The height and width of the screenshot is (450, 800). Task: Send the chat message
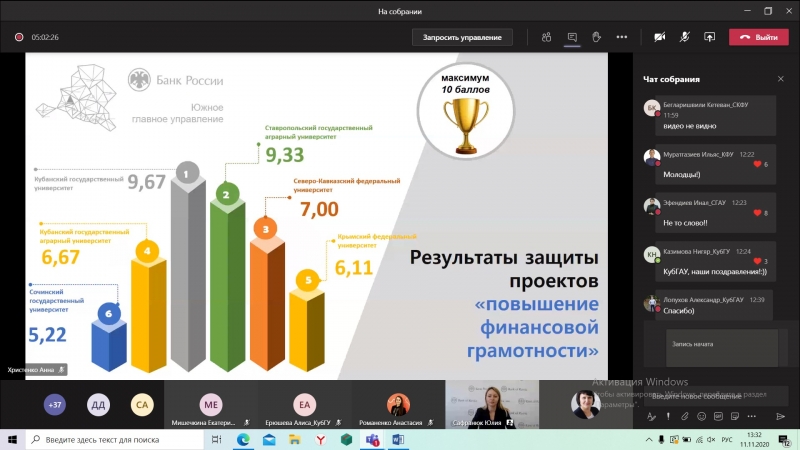point(780,416)
